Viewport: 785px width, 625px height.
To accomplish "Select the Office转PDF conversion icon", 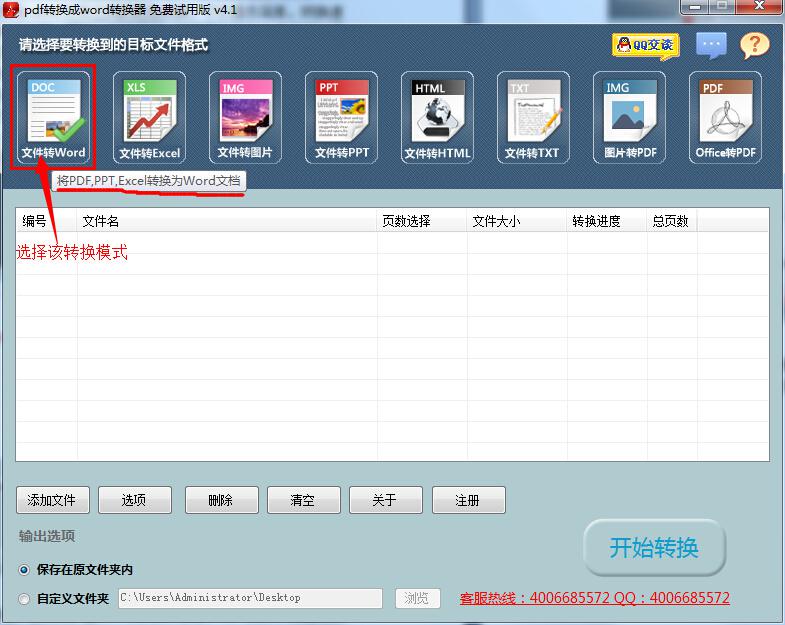I will click(x=725, y=117).
